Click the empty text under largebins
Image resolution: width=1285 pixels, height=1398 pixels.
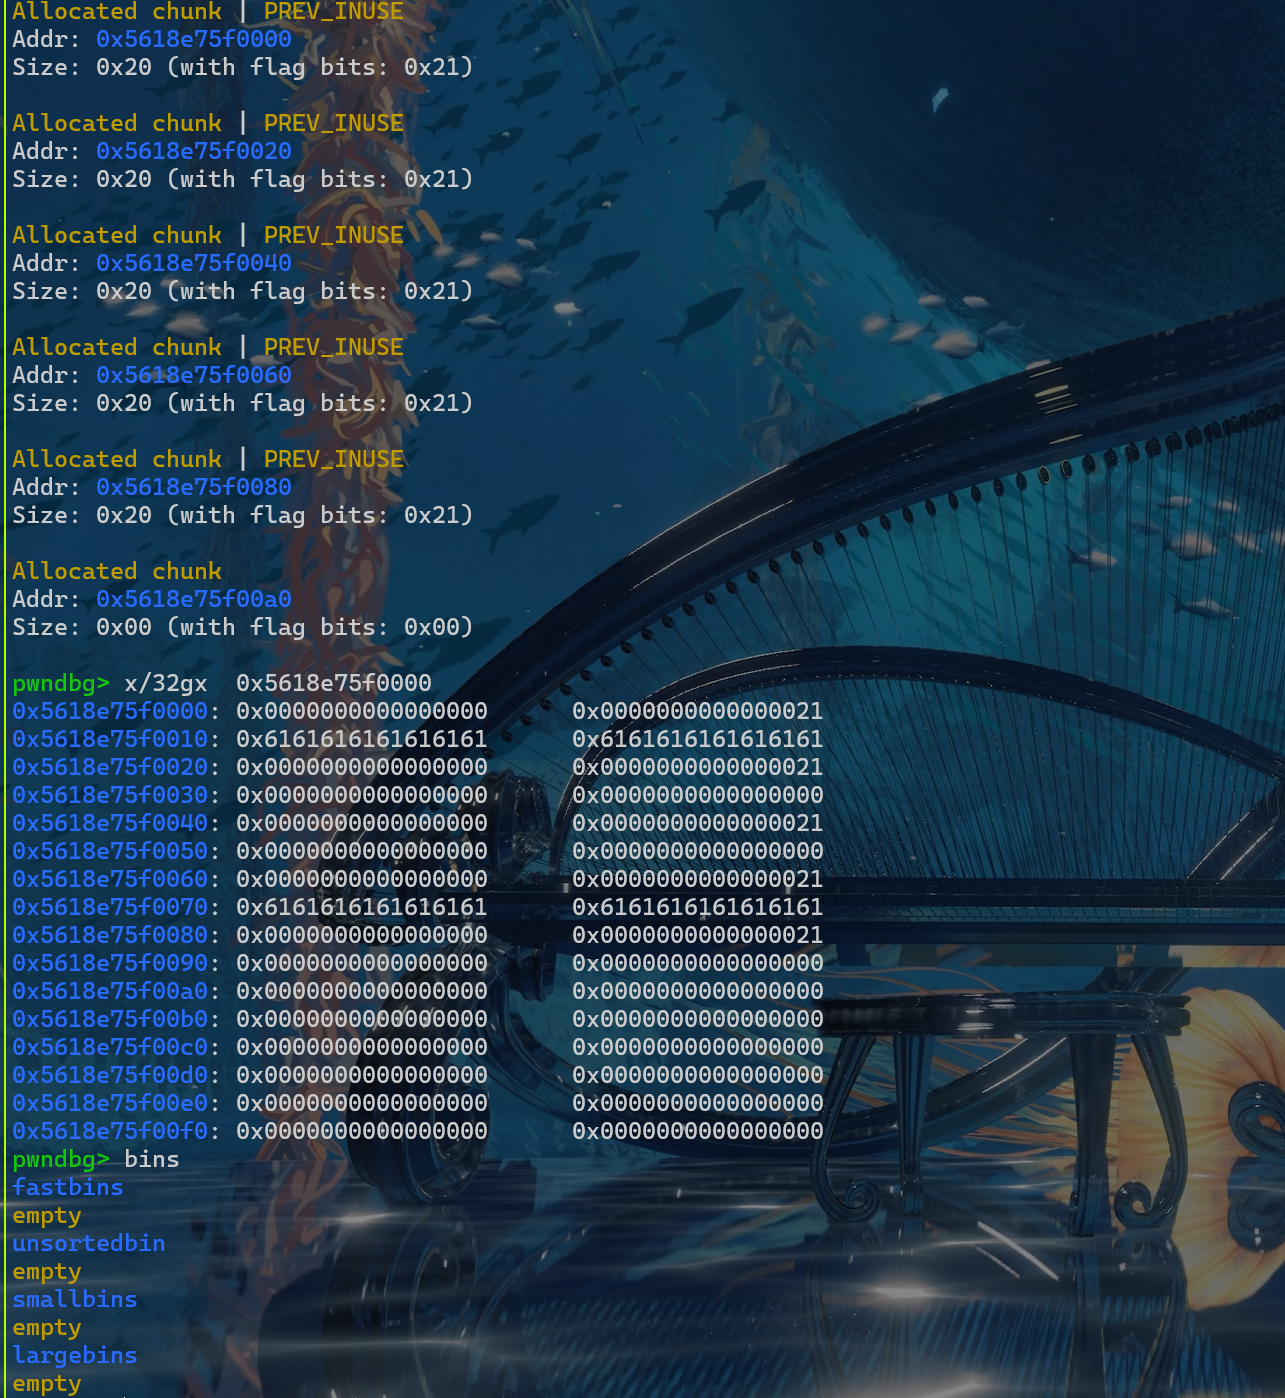click(x=46, y=1384)
